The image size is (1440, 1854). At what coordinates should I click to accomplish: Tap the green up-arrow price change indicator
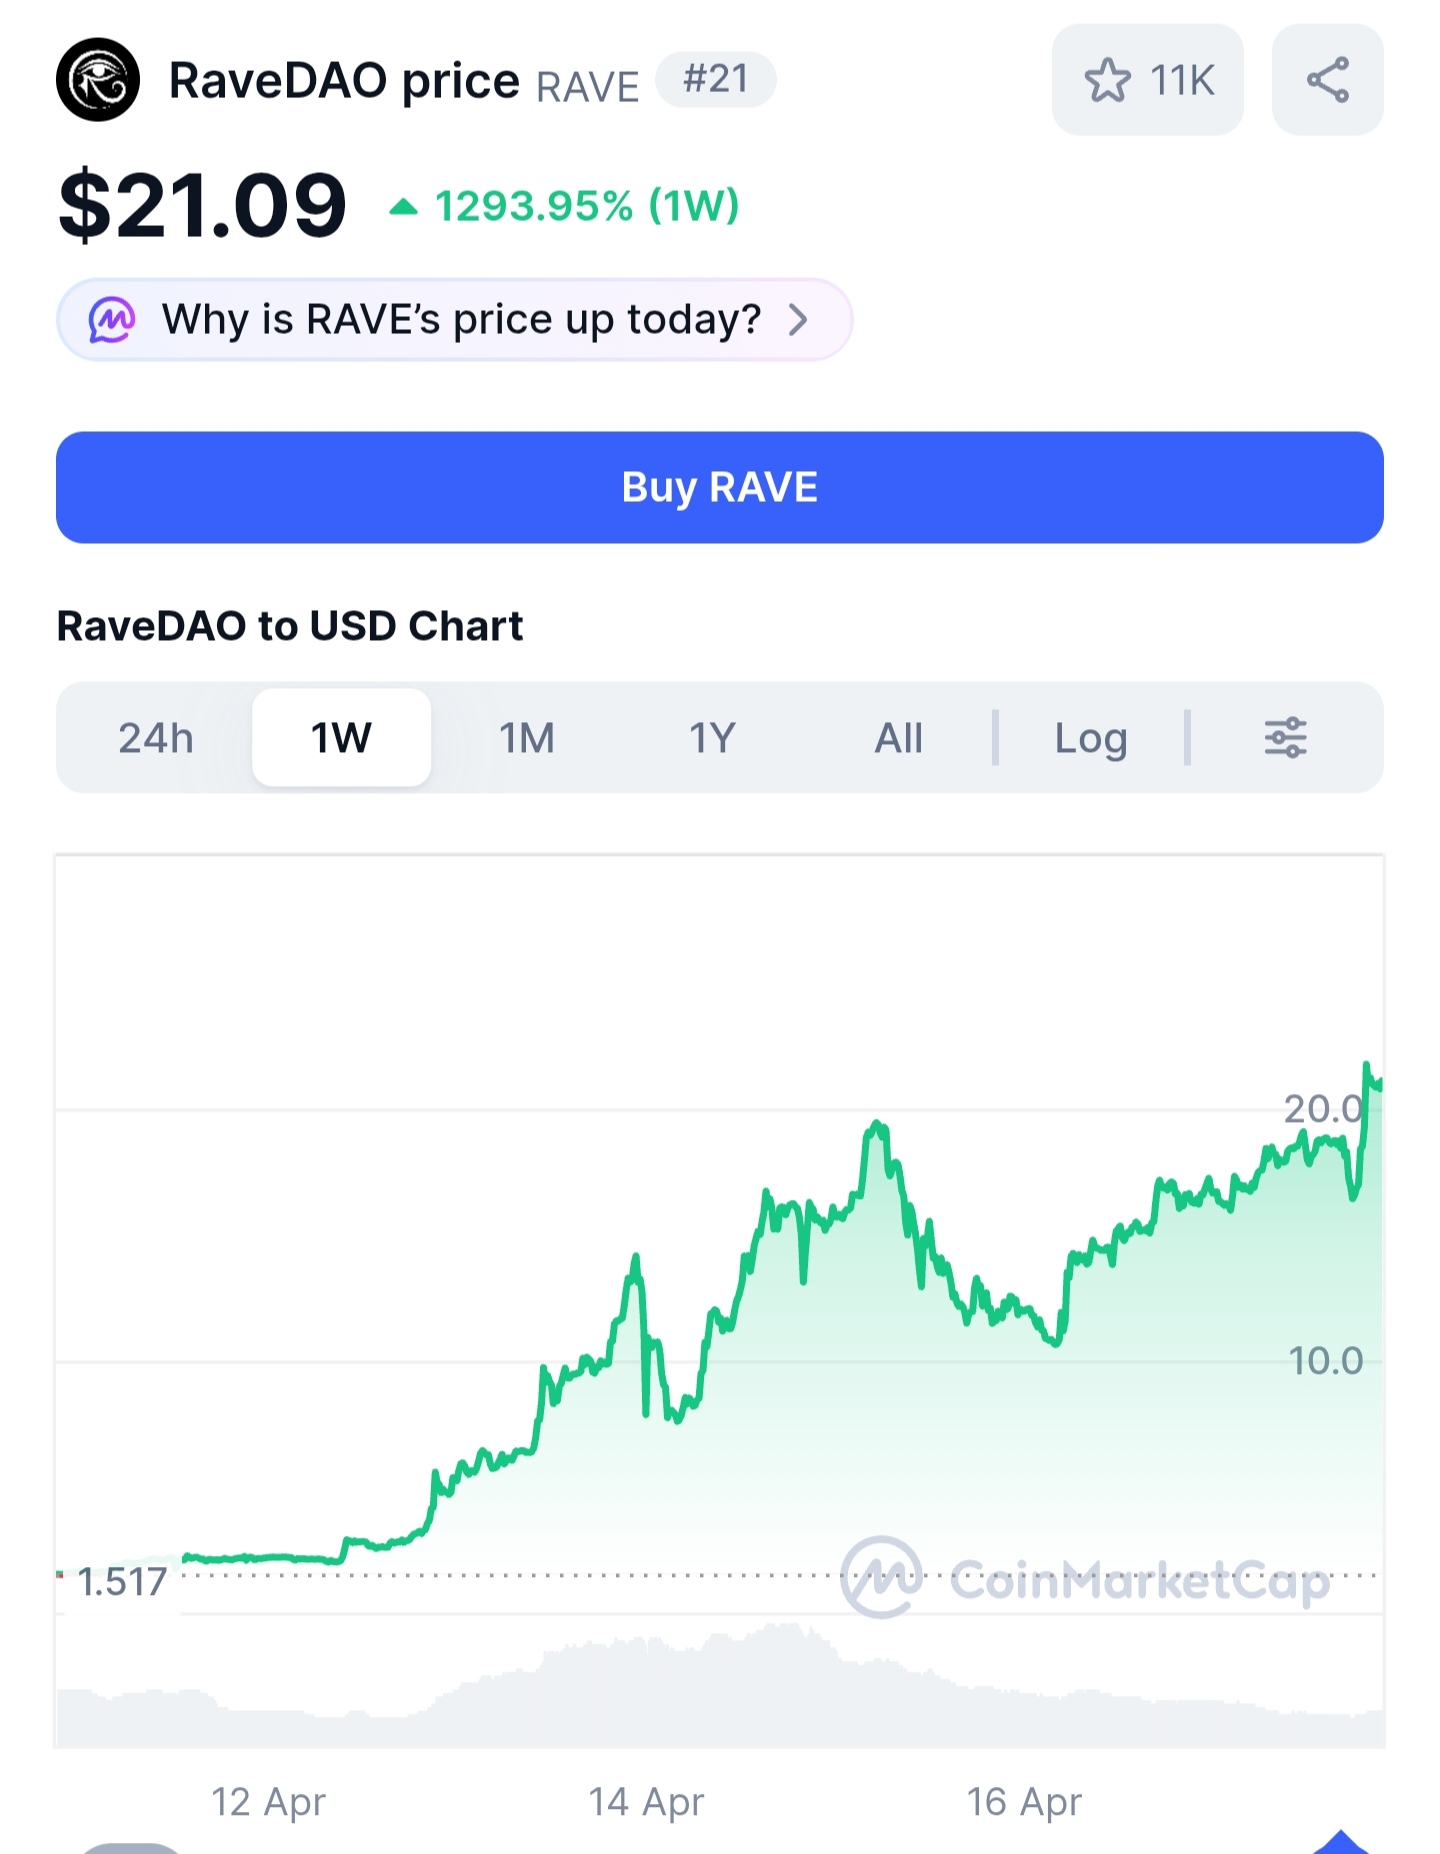(403, 207)
